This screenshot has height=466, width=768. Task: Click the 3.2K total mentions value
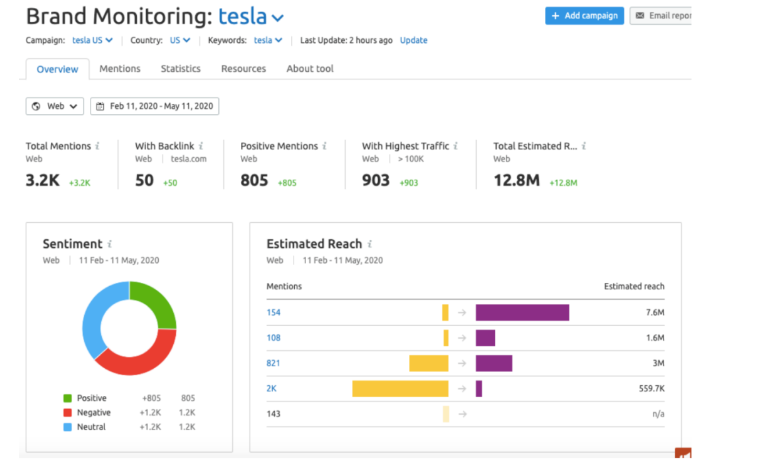(43, 180)
